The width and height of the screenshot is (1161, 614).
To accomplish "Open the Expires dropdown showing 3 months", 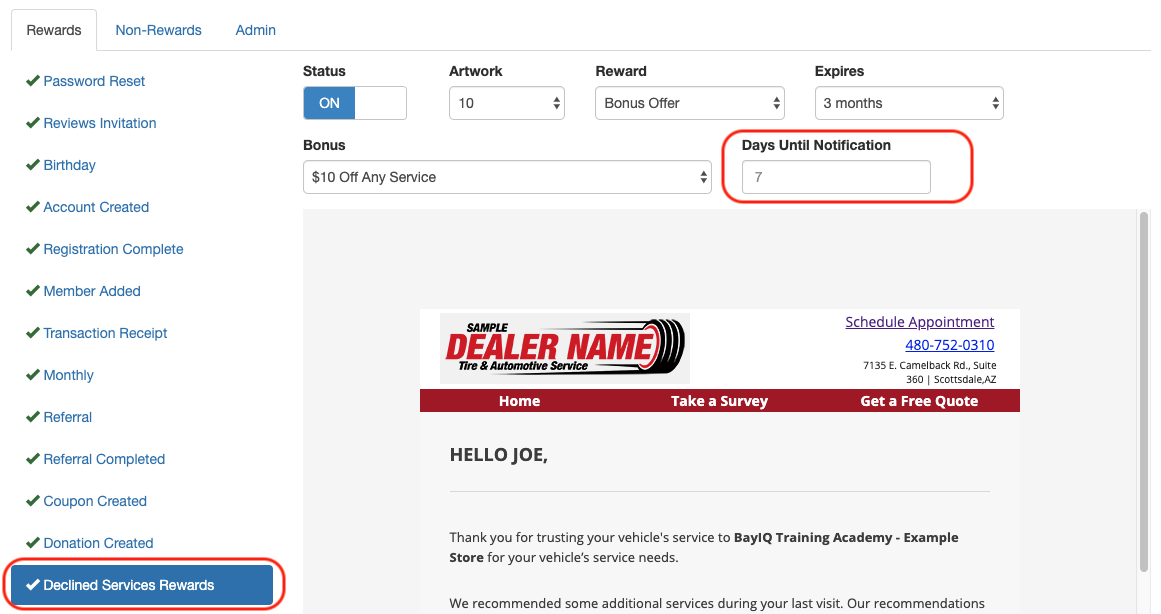I will (909, 103).
